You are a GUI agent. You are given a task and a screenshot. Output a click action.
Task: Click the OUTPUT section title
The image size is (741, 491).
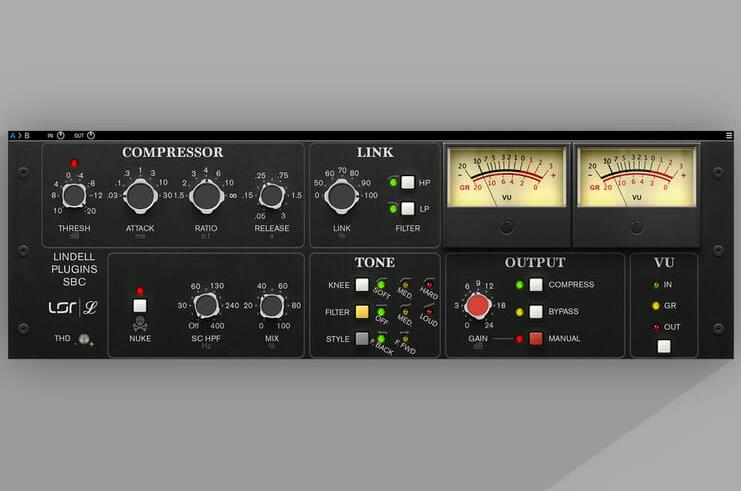(534, 262)
